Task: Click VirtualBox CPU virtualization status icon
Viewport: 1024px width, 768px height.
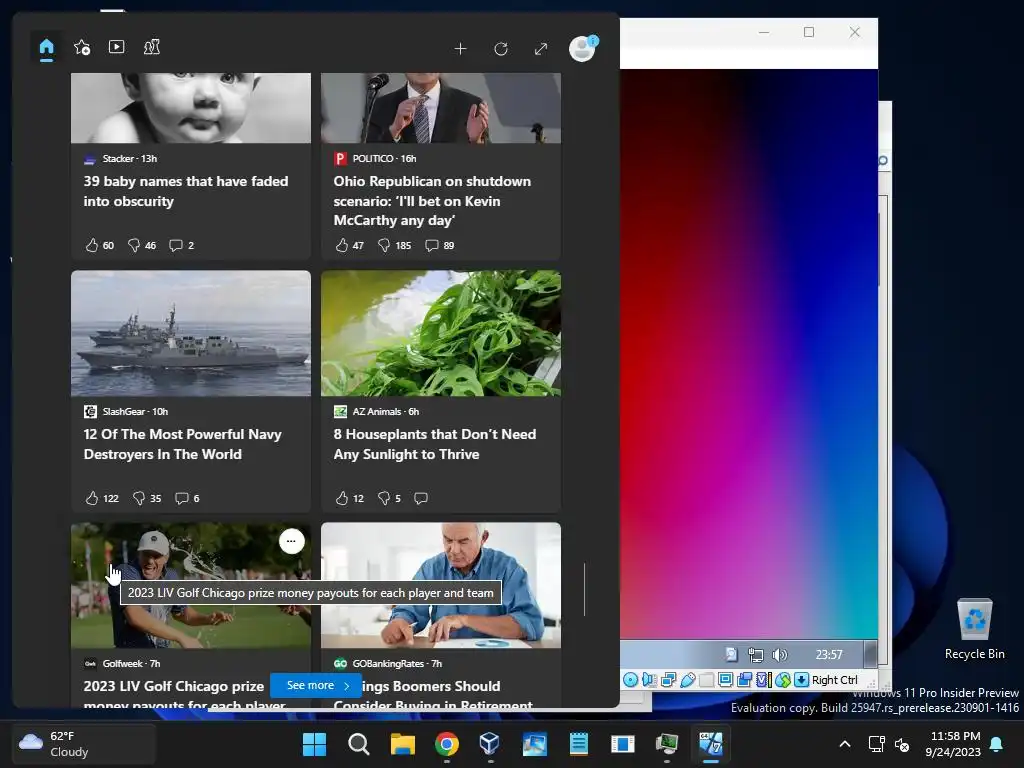Action: 763,680
